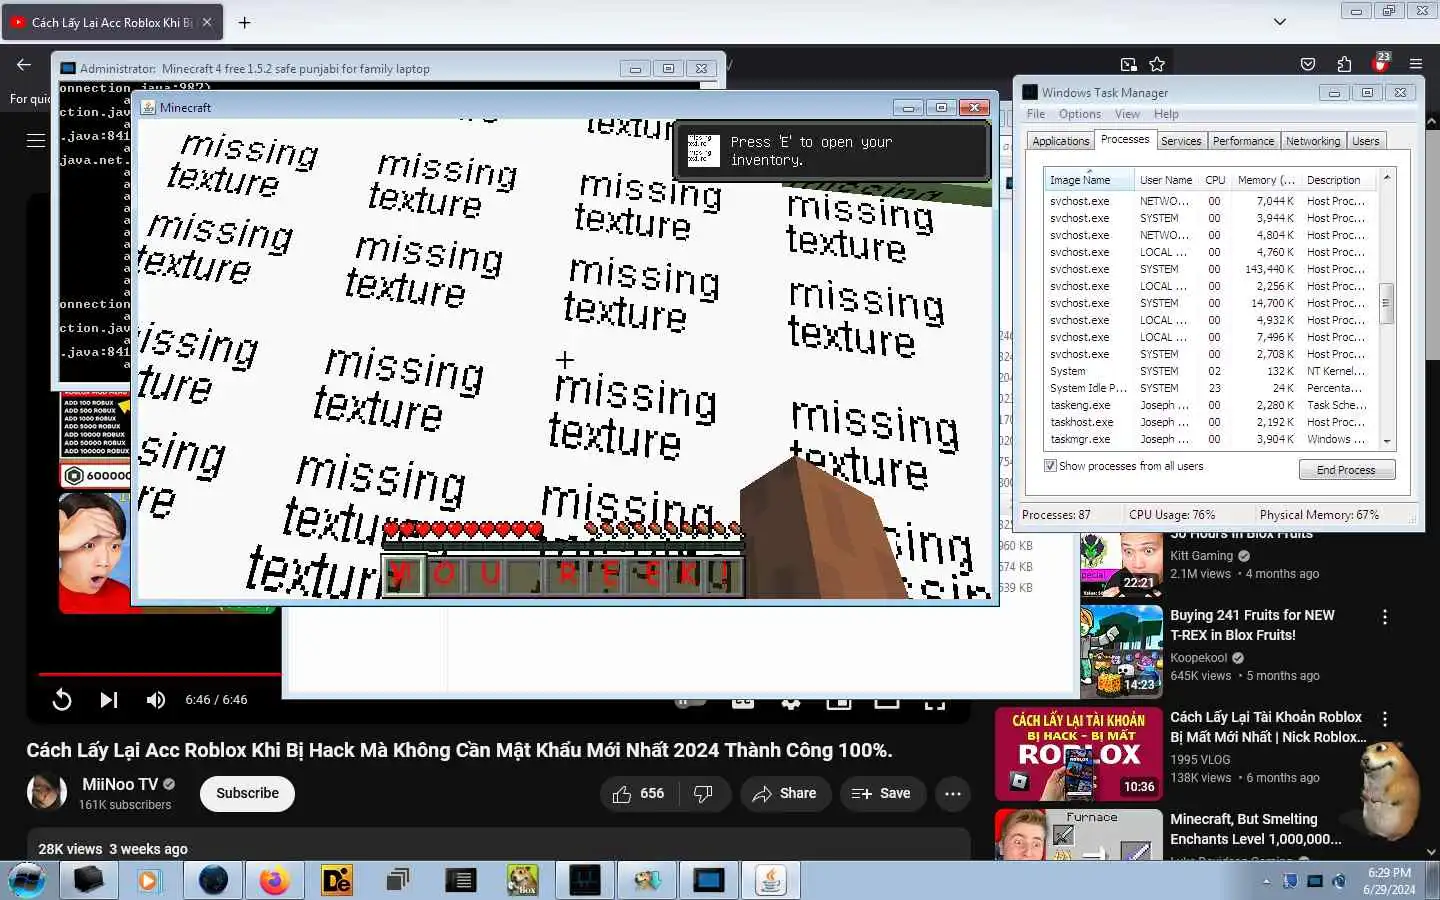Screen dimensions: 1440x900
Task: Open the Task Manager graph icon on taskbar
Action: point(584,880)
